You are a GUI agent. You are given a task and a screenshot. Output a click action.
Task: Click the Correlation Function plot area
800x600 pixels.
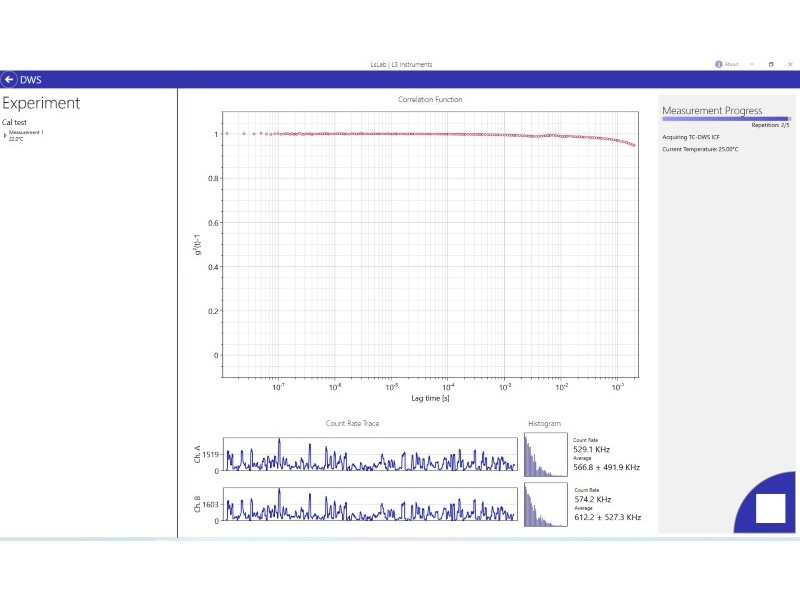[430, 244]
